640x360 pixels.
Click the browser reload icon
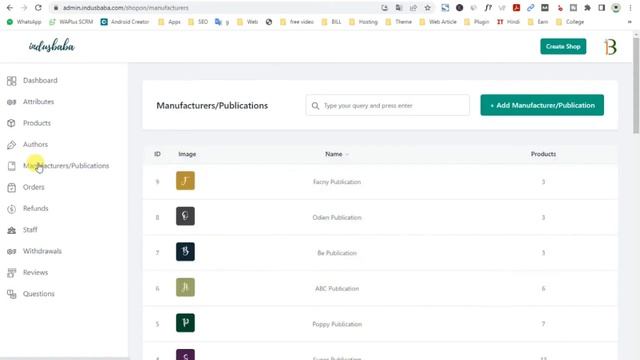[x=38, y=8]
